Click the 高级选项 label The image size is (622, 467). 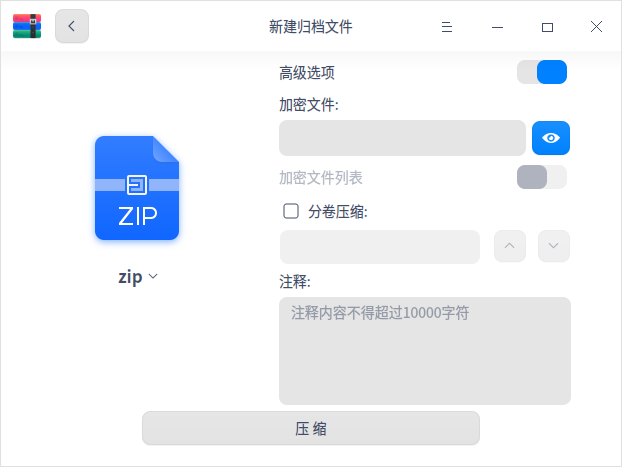(307, 73)
